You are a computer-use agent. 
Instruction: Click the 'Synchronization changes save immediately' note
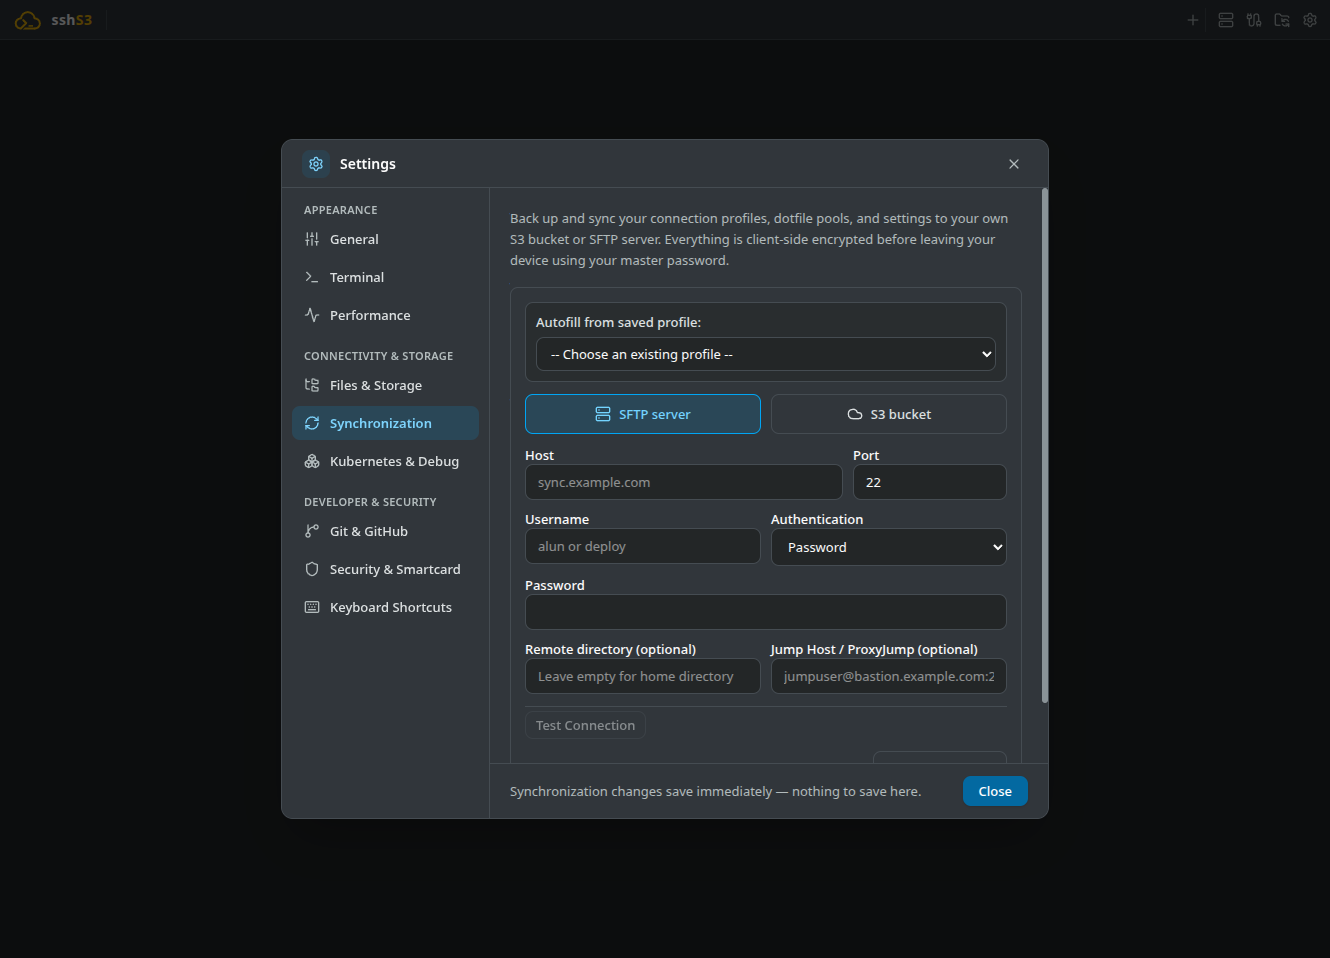(x=716, y=791)
